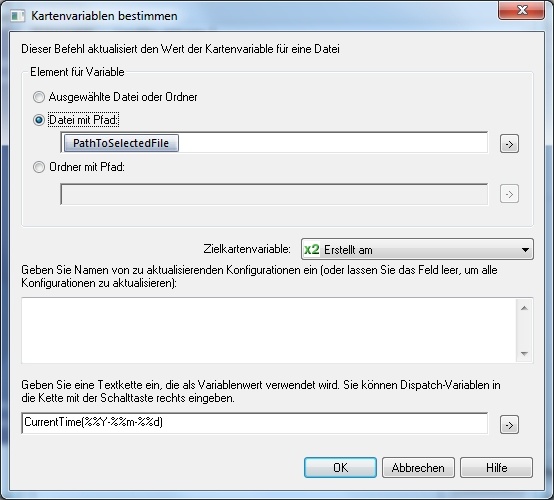Click the dialog title bar icon
Screen dimensions: 554x500
point(17,16)
